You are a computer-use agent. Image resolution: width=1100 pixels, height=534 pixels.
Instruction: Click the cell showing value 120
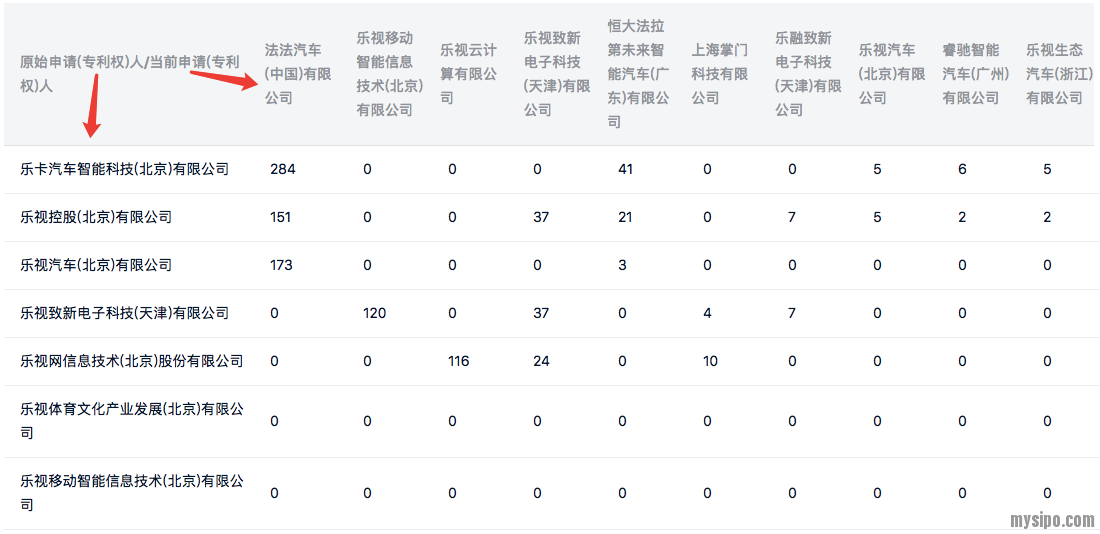[374, 313]
